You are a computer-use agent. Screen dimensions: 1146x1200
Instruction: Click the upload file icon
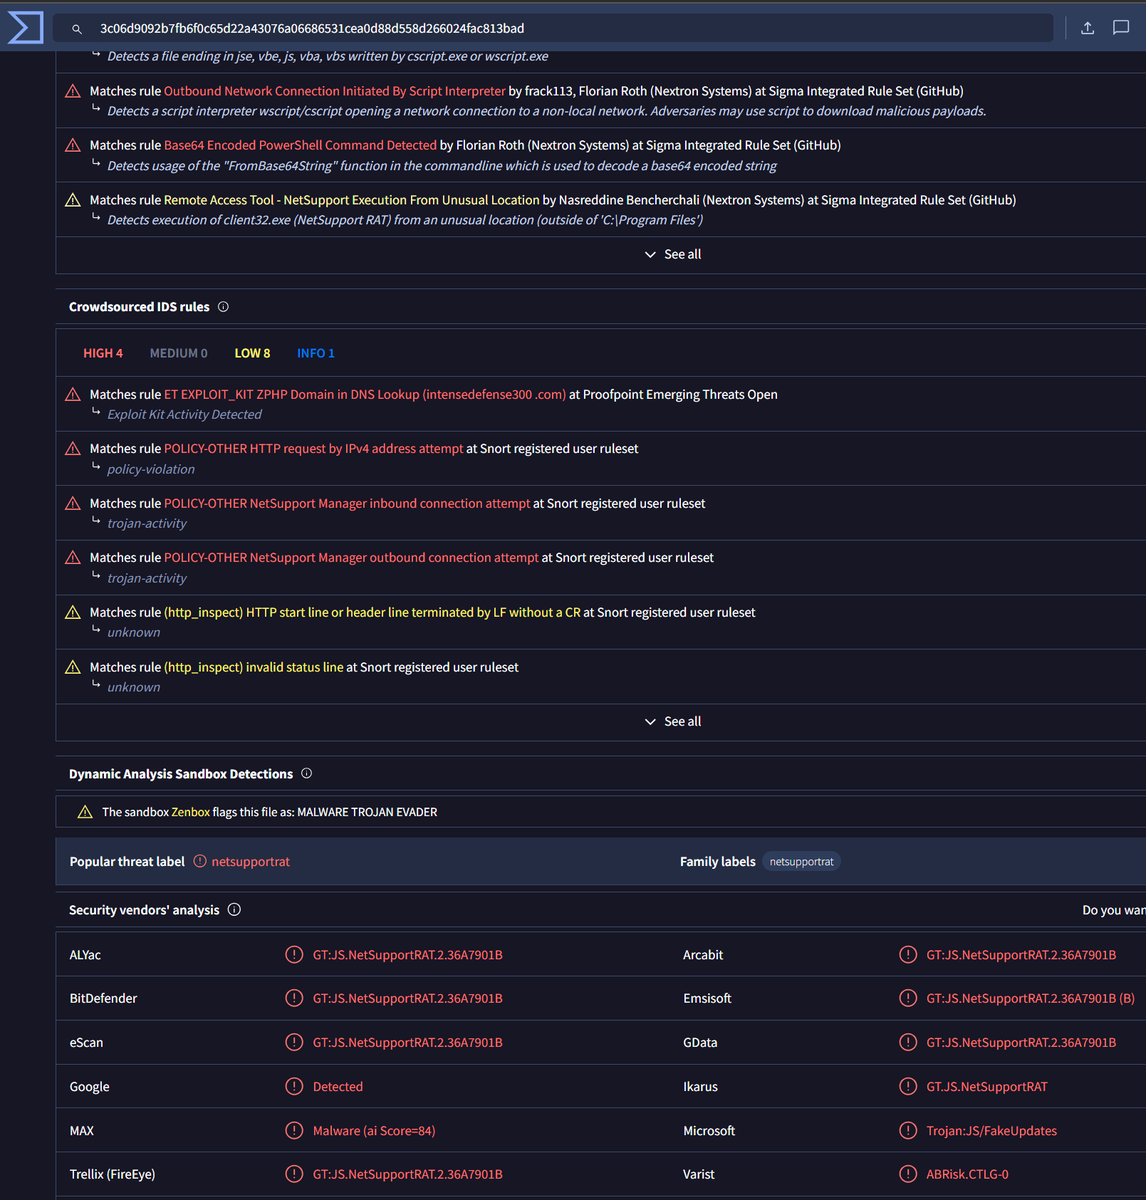pos(1087,28)
